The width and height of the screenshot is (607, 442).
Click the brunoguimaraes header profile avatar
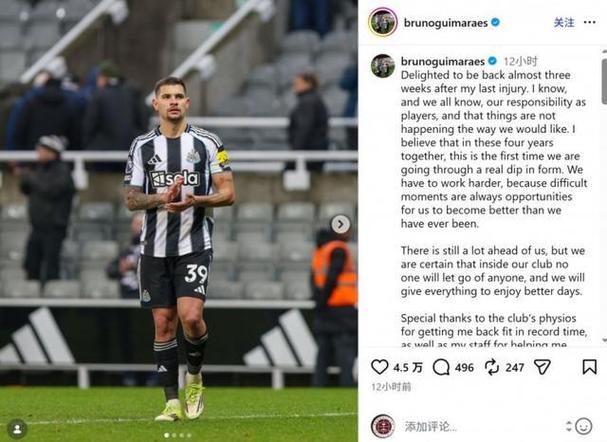tap(383, 22)
